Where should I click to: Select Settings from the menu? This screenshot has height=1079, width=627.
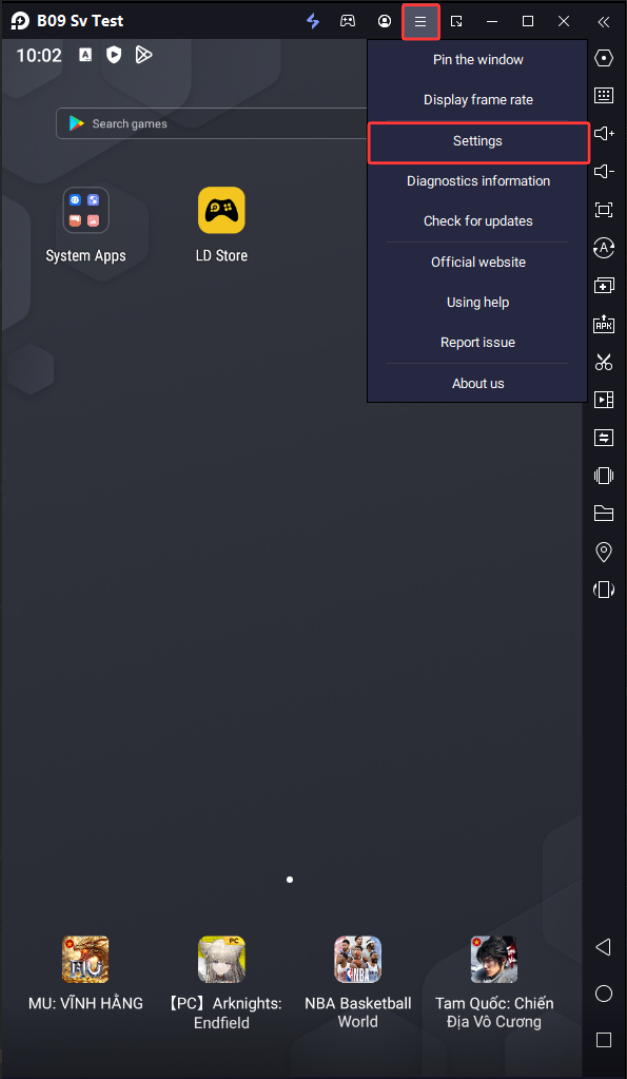tap(477, 141)
